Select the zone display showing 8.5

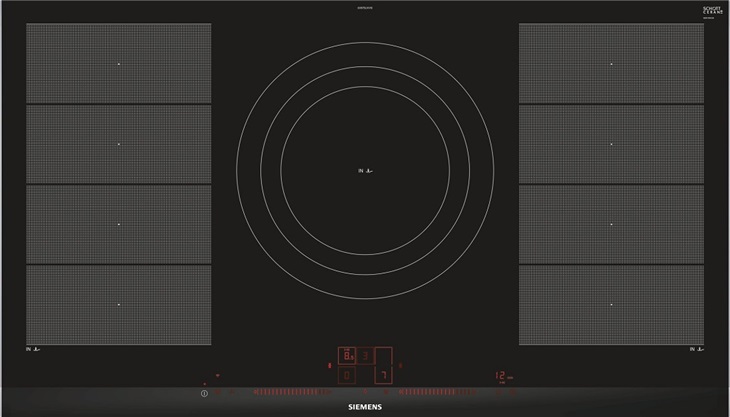347,355
